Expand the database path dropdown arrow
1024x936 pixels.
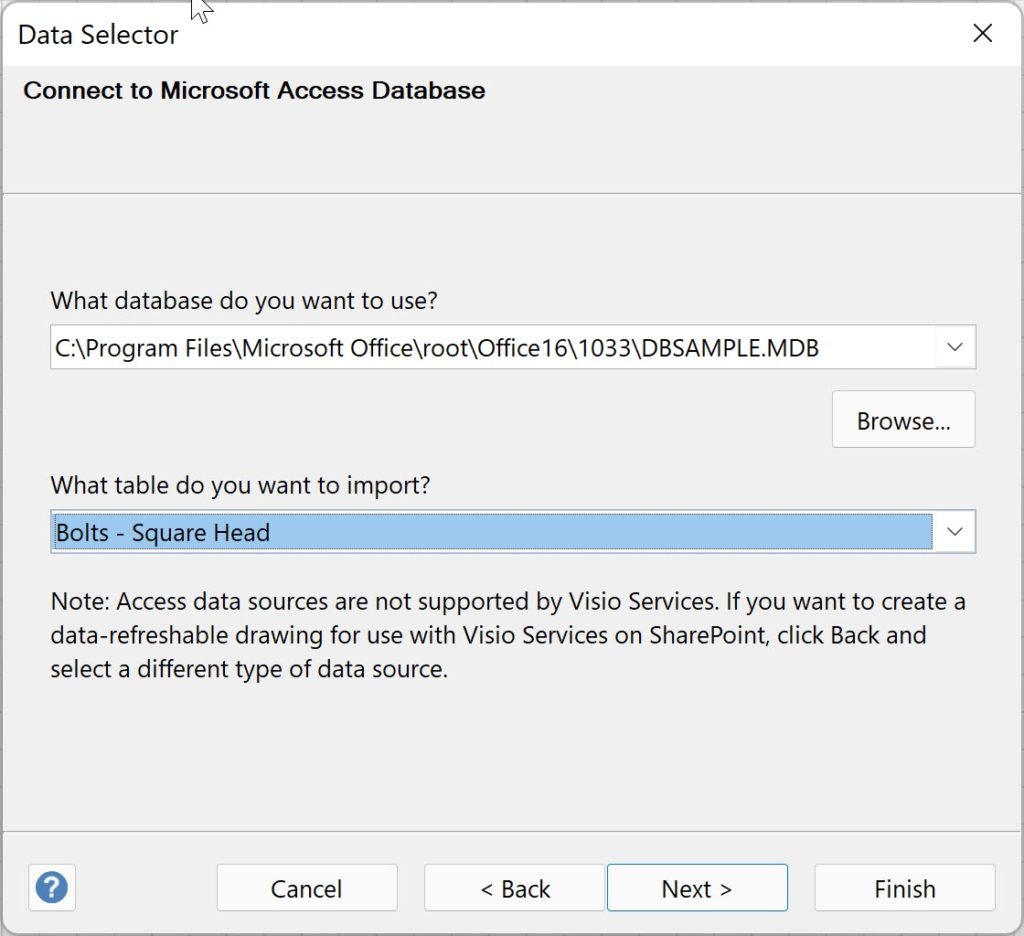[954, 347]
